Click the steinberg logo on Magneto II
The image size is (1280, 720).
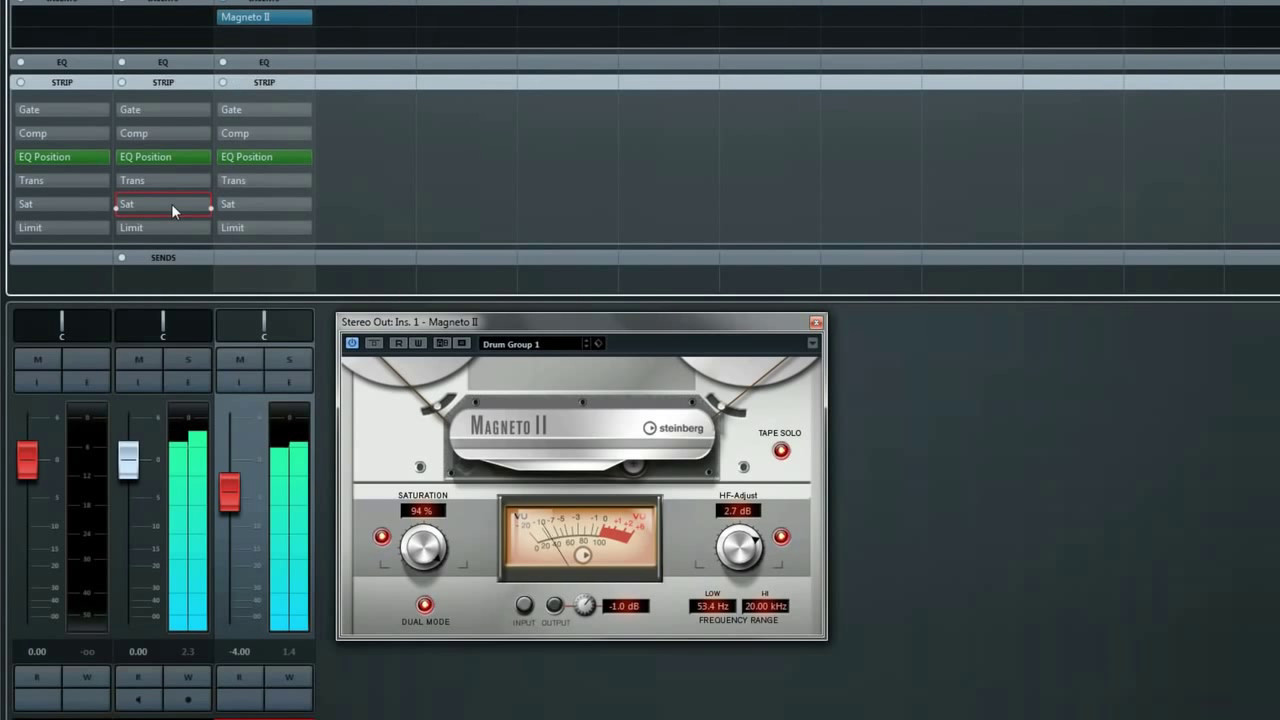tap(673, 428)
